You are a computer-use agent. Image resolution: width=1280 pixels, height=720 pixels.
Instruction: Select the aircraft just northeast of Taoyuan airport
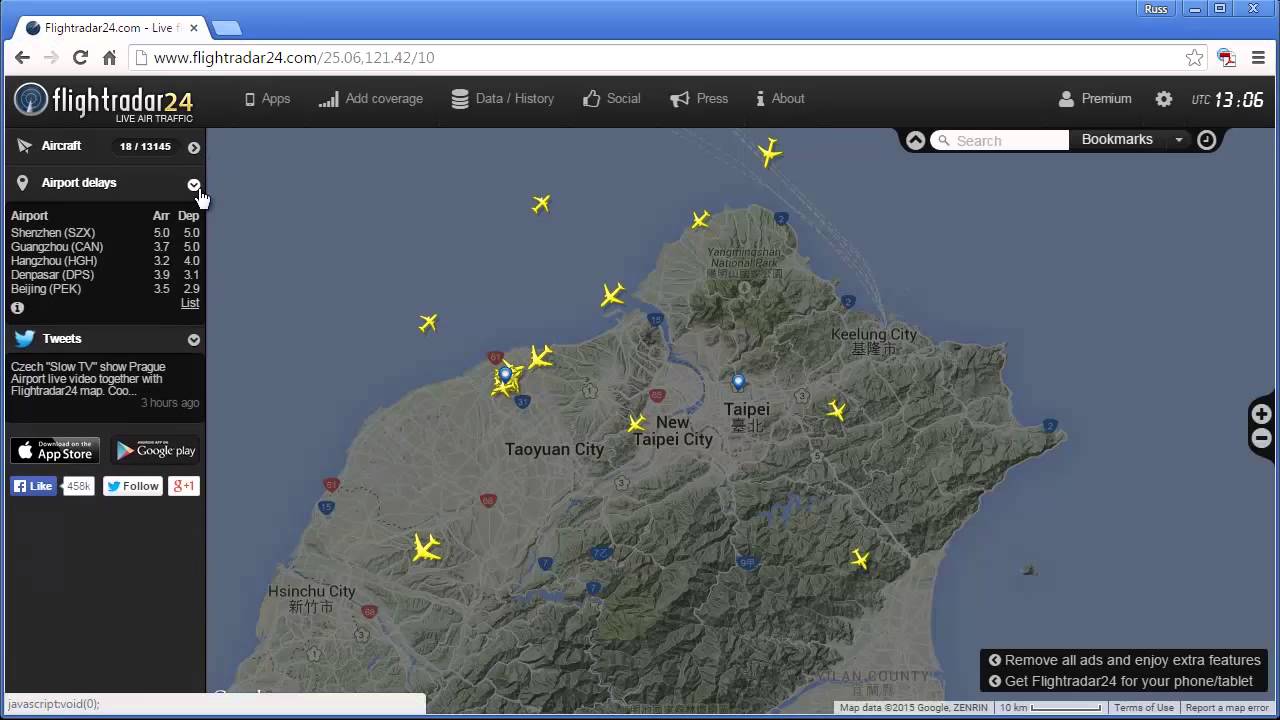pos(540,357)
